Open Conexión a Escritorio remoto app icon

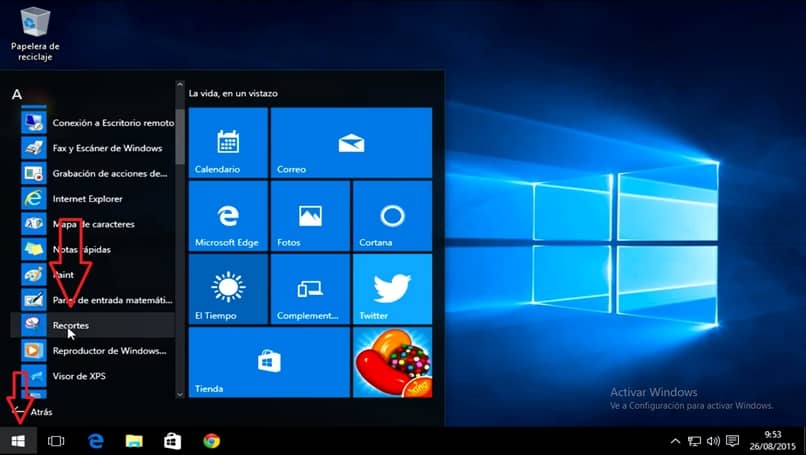(34, 123)
